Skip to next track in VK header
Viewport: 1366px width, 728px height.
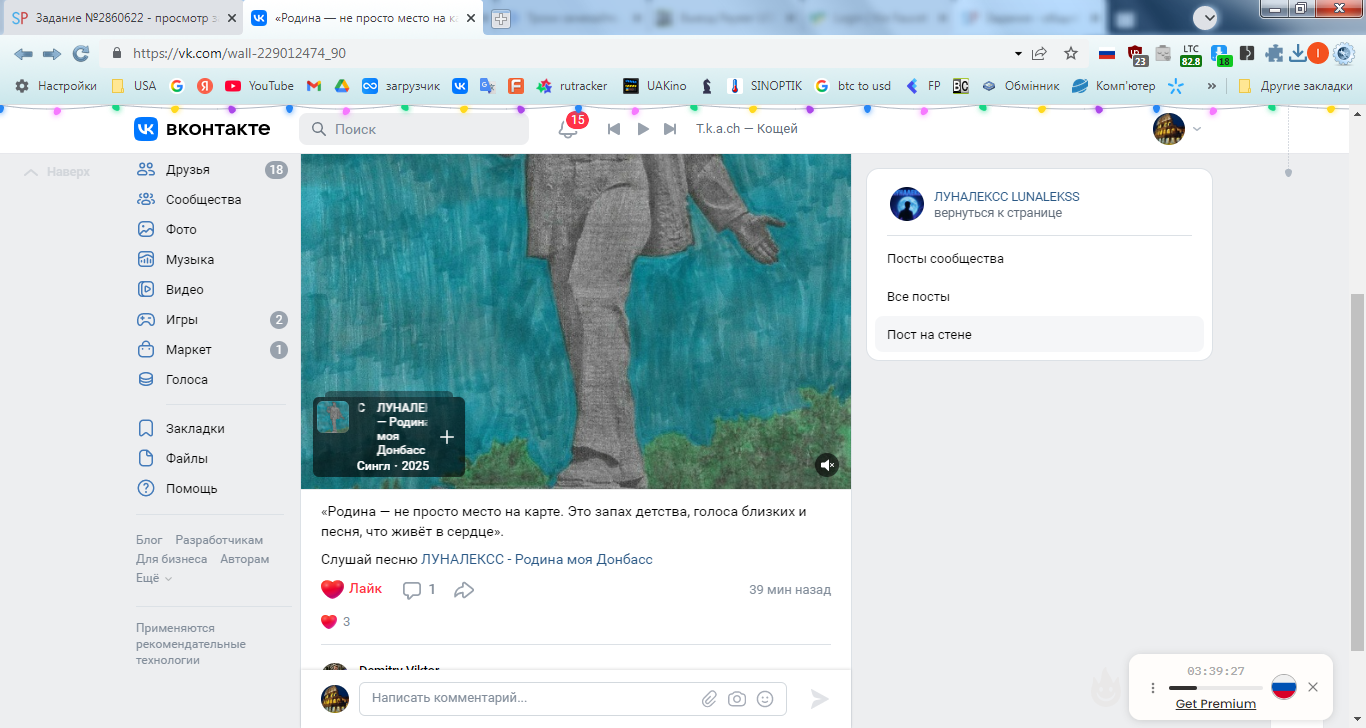[x=671, y=129]
